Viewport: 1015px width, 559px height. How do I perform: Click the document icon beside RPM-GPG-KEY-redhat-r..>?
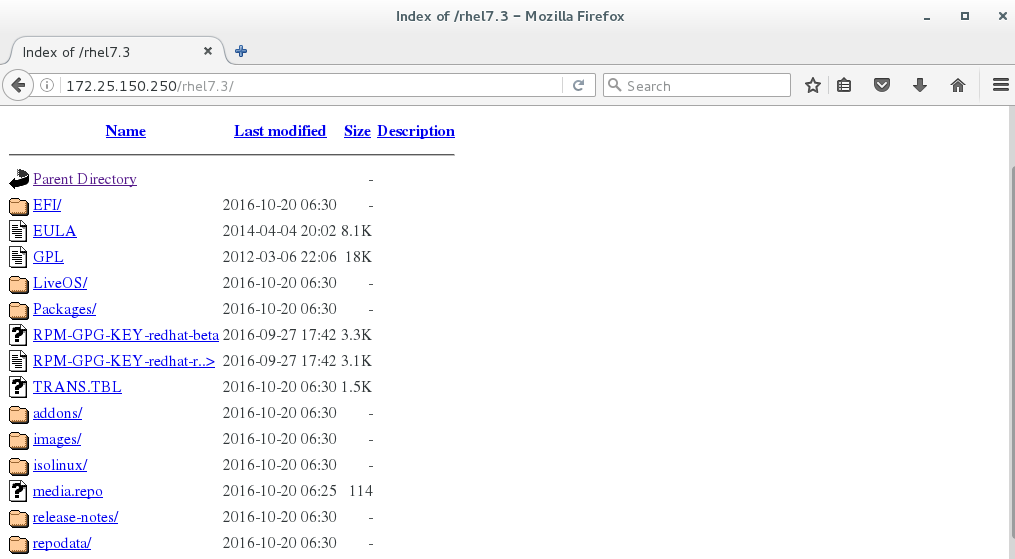(x=18, y=361)
